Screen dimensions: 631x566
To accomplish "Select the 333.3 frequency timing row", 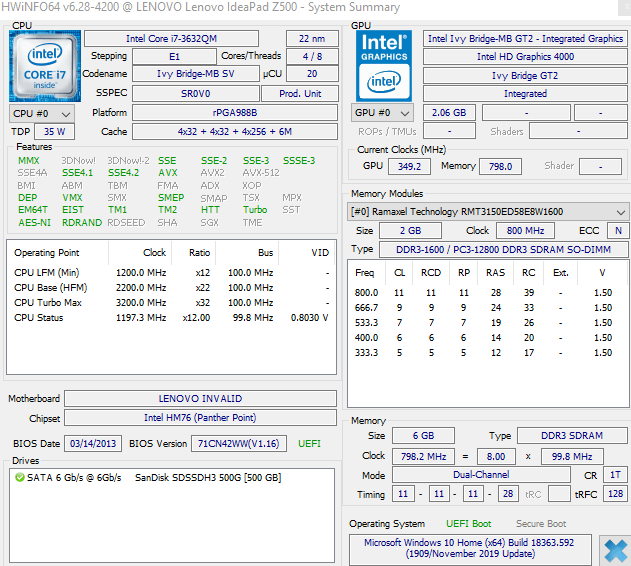I will click(x=487, y=353).
